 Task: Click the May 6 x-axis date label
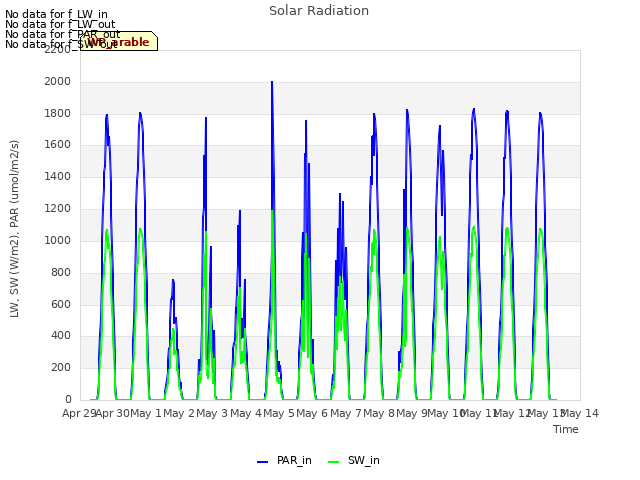[312, 413]
